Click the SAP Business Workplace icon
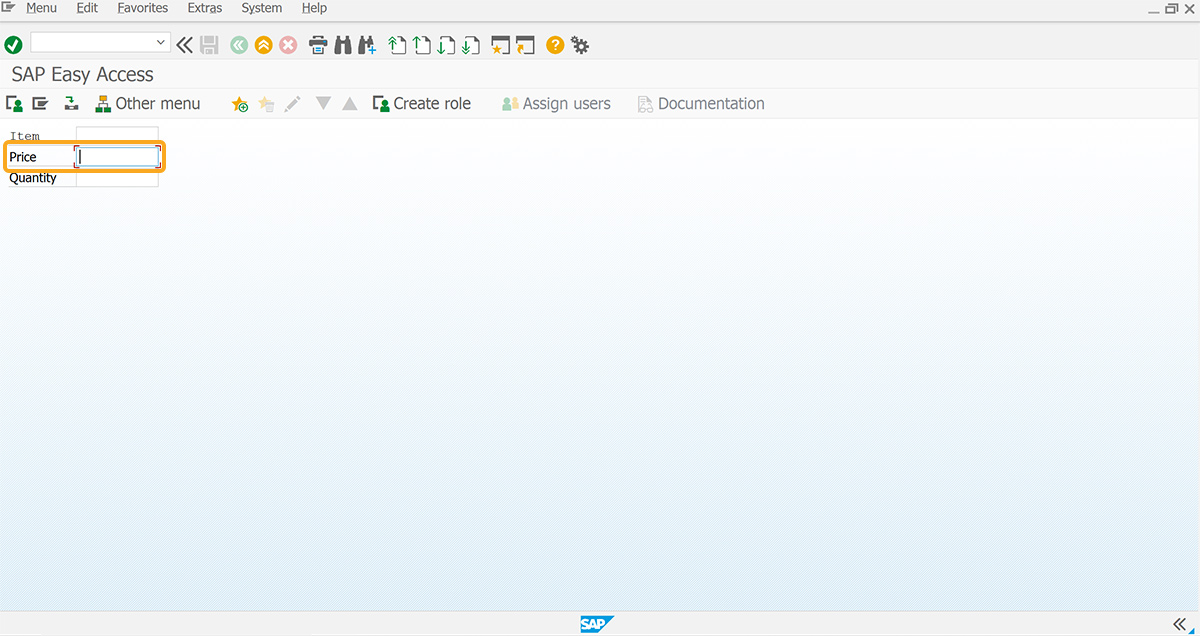 point(71,103)
